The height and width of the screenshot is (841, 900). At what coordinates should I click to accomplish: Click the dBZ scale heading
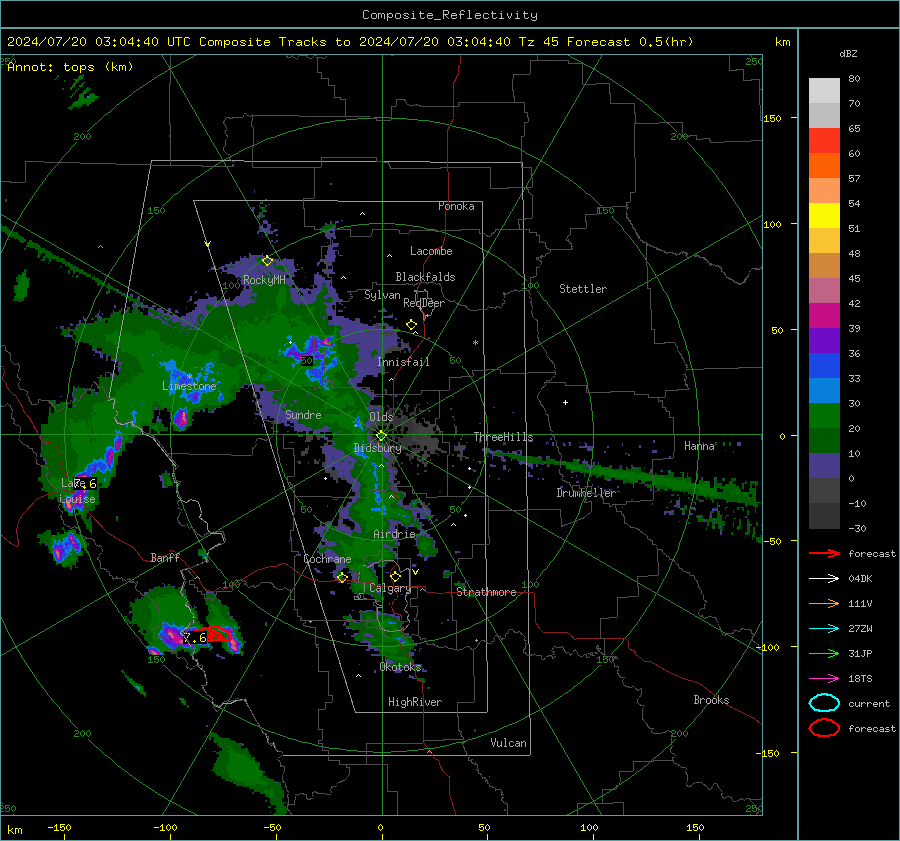848,53
